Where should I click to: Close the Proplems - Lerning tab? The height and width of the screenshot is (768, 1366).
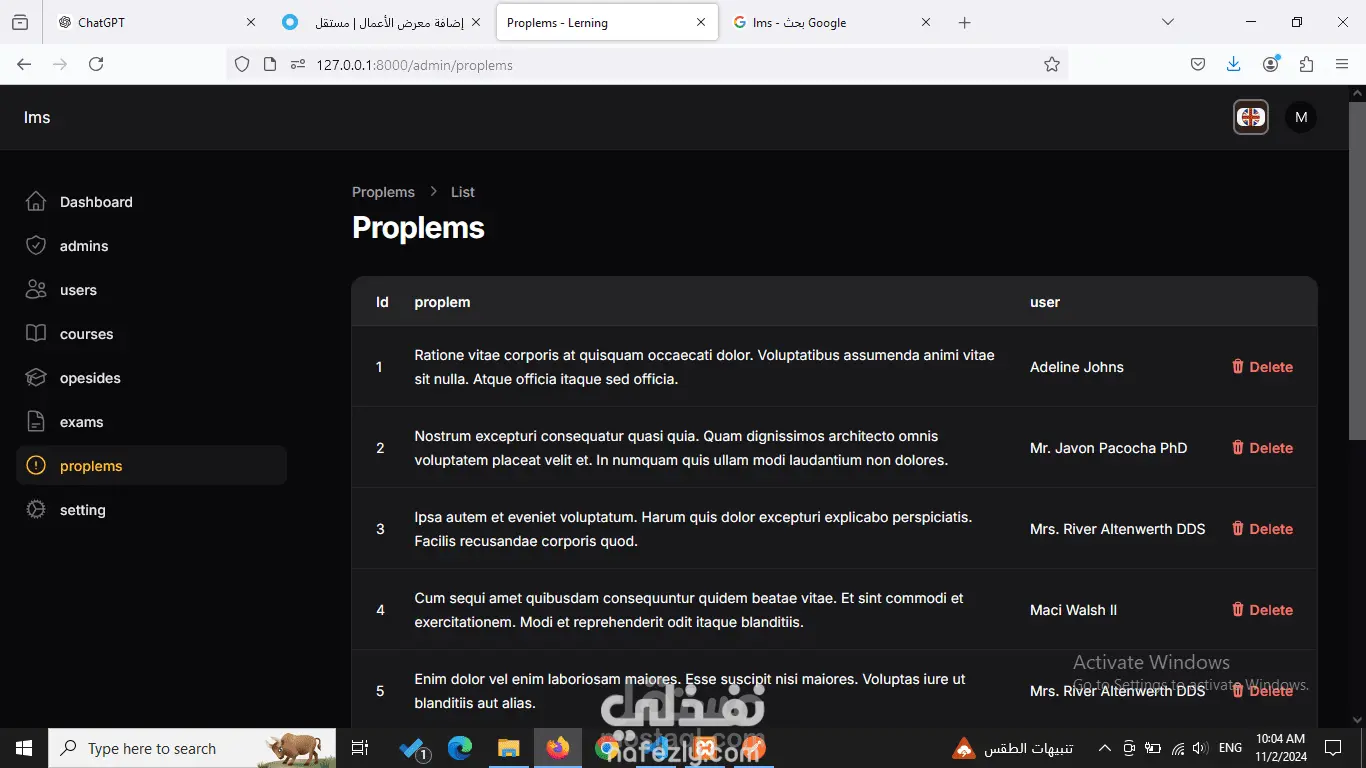[701, 22]
